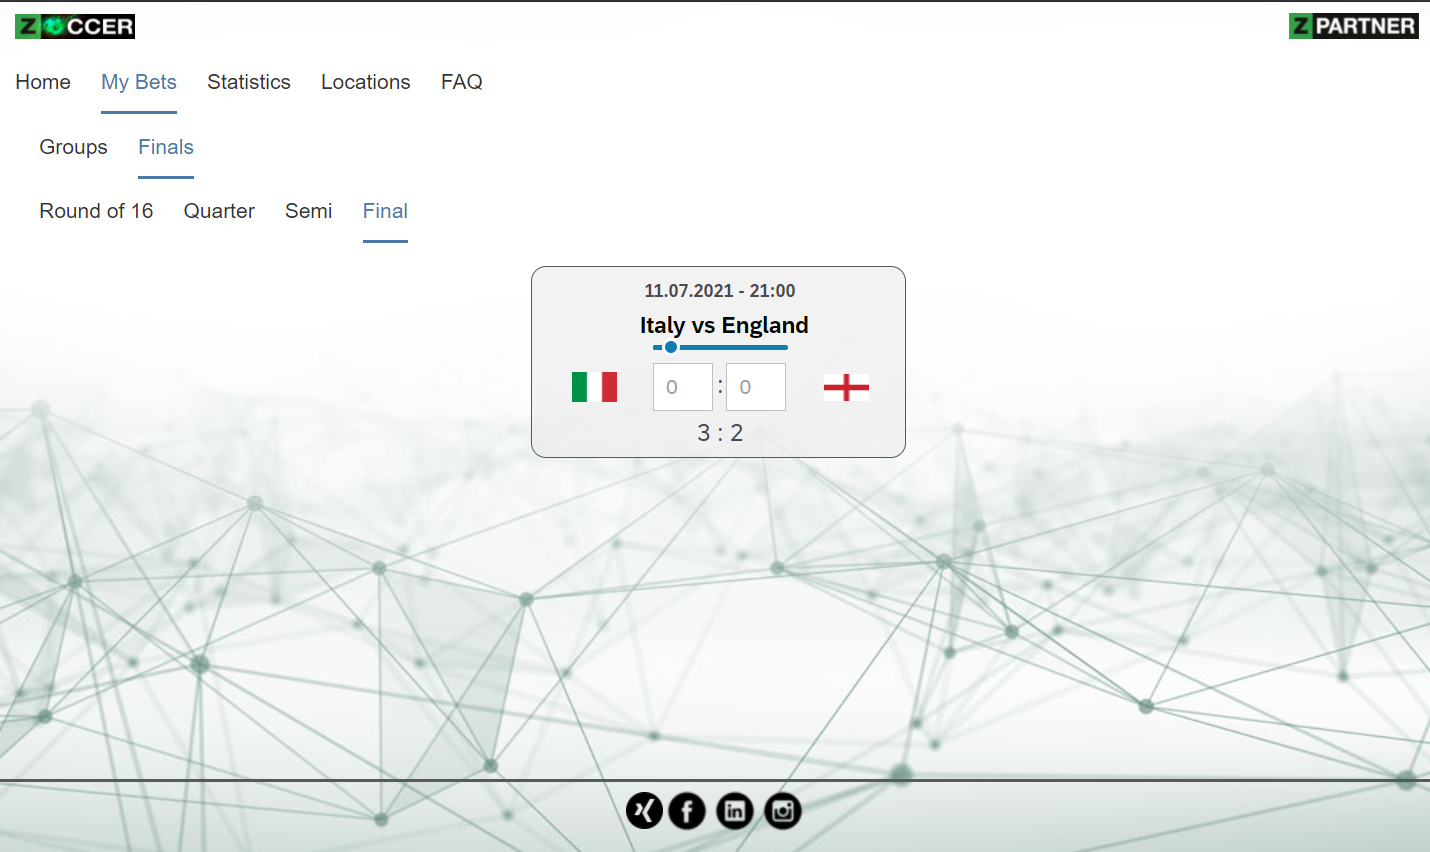The height and width of the screenshot is (852, 1430).
Task: Open the Statistics page
Action: 249,82
